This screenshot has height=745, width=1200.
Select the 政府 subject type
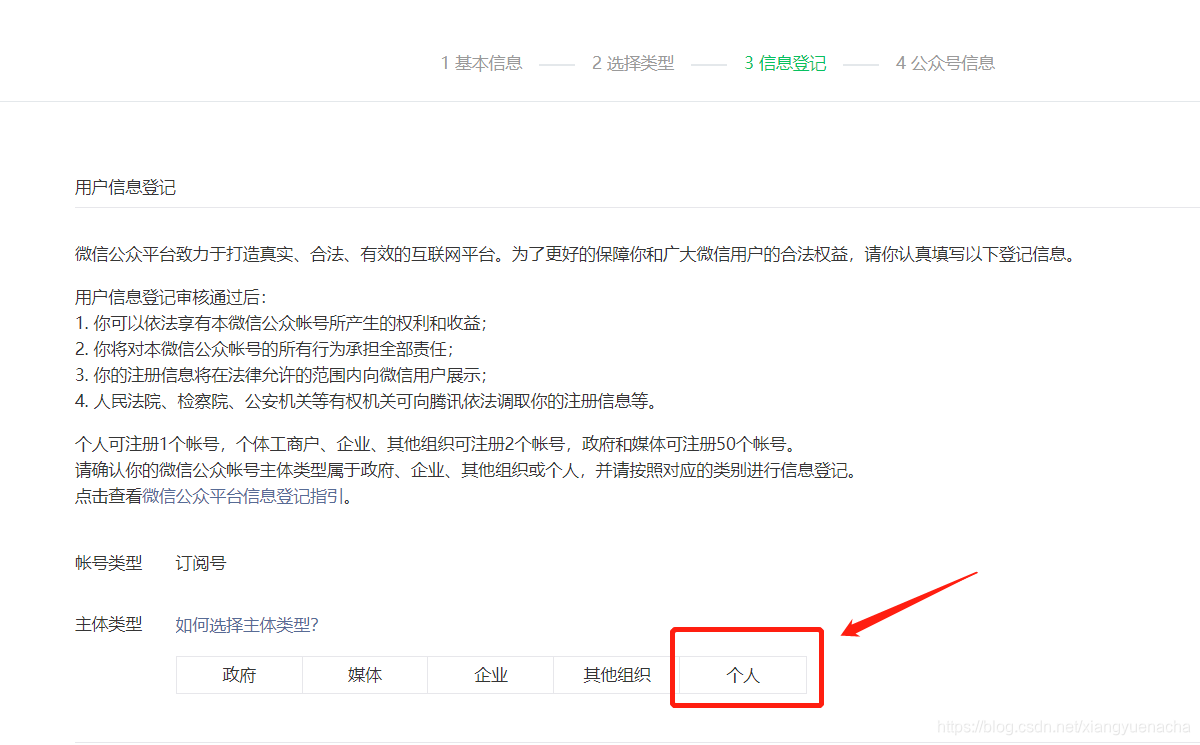pos(239,675)
